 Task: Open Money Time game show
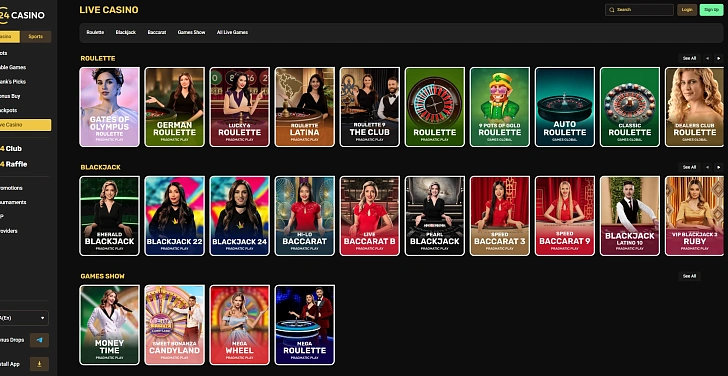[x=110, y=325]
